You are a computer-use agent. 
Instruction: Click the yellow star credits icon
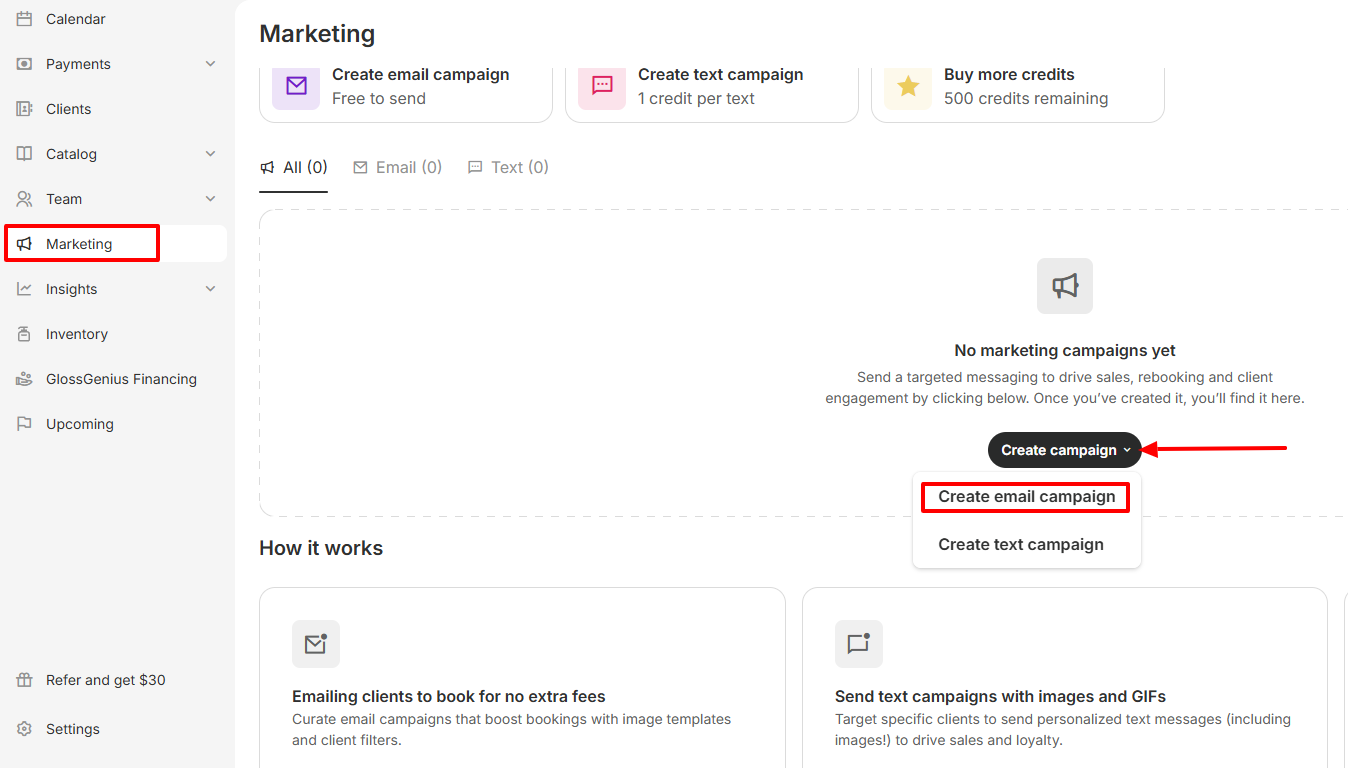coord(908,86)
